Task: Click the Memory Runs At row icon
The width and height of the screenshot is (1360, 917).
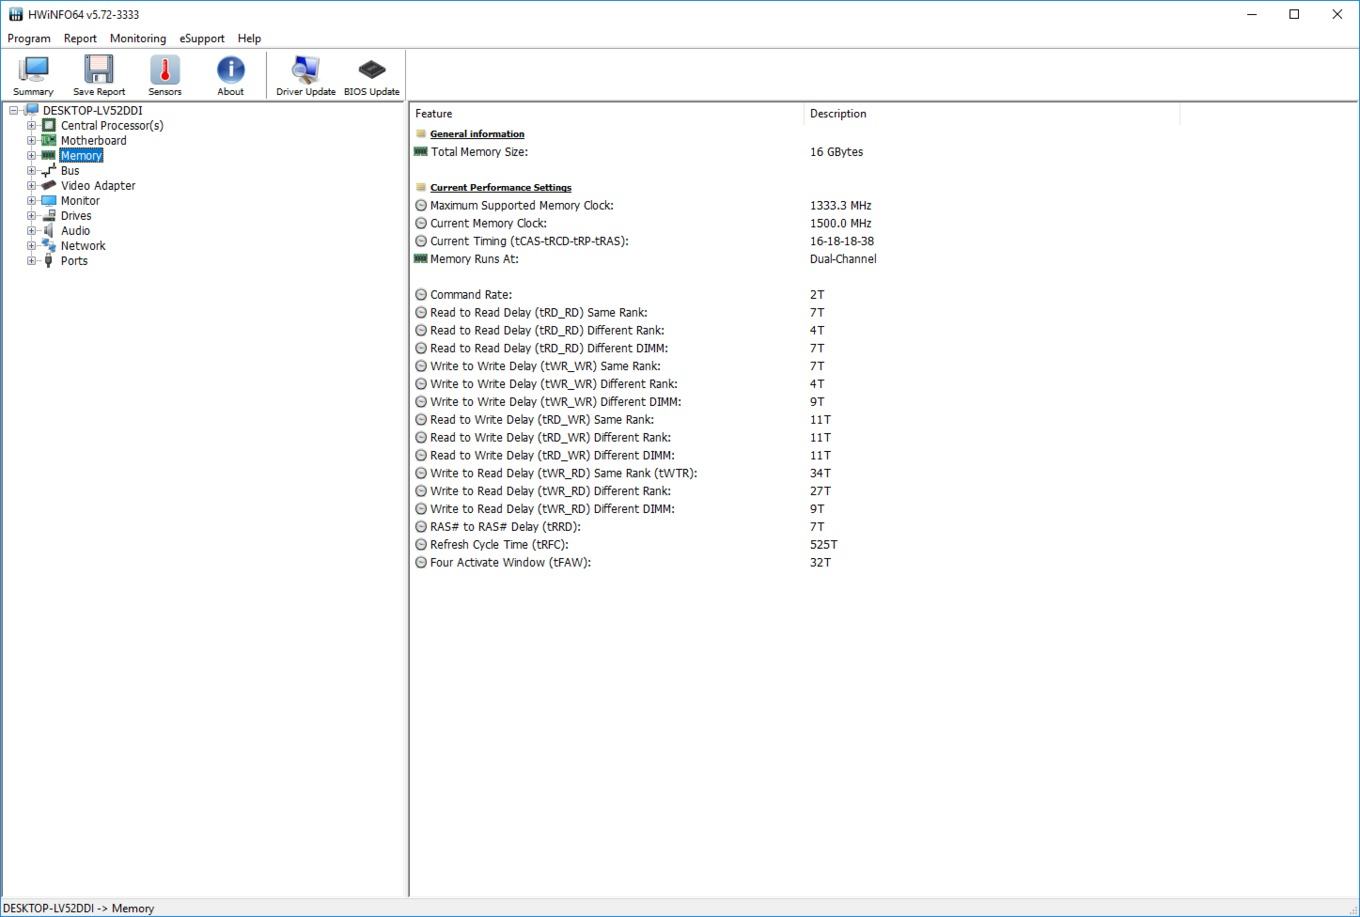Action: pyautogui.click(x=420, y=259)
